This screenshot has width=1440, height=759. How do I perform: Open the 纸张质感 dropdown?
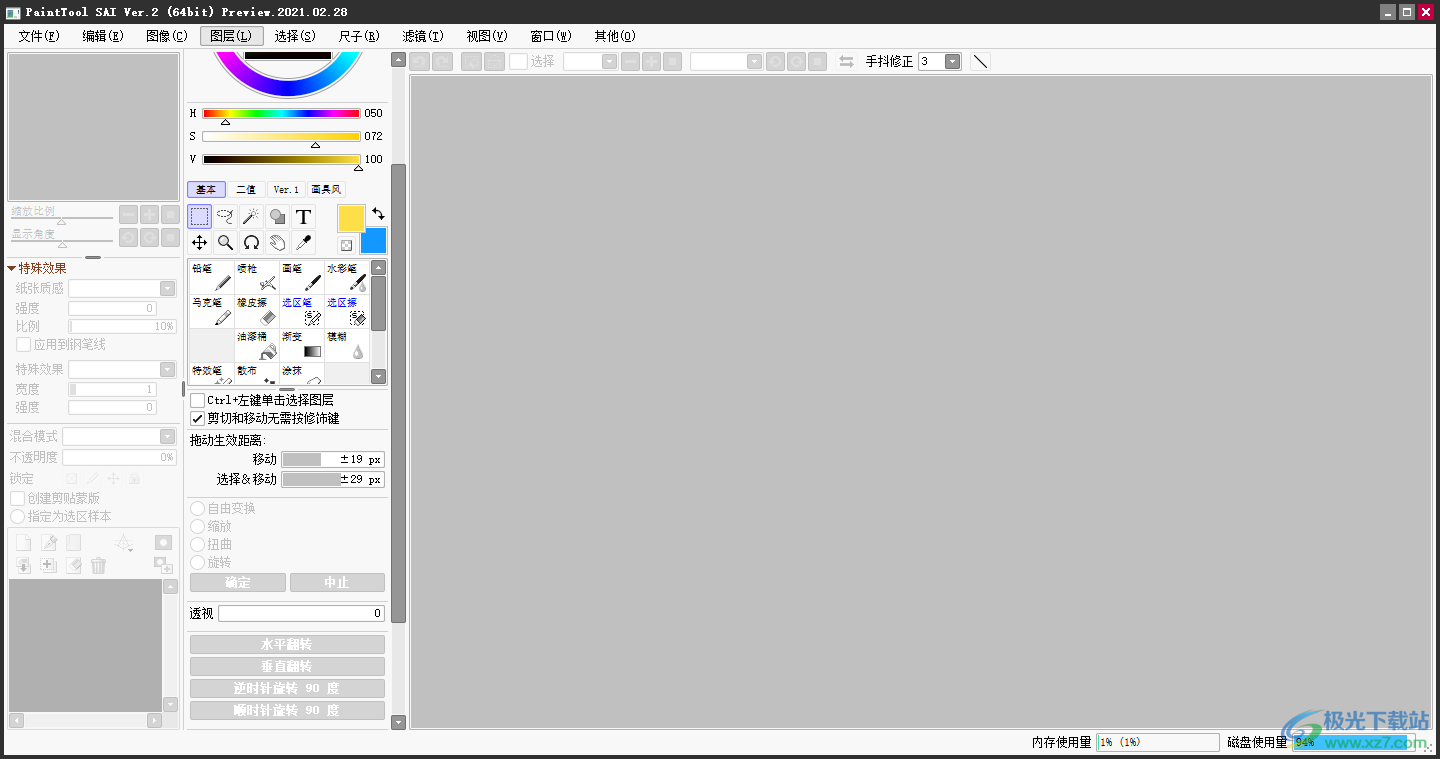tap(167, 288)
